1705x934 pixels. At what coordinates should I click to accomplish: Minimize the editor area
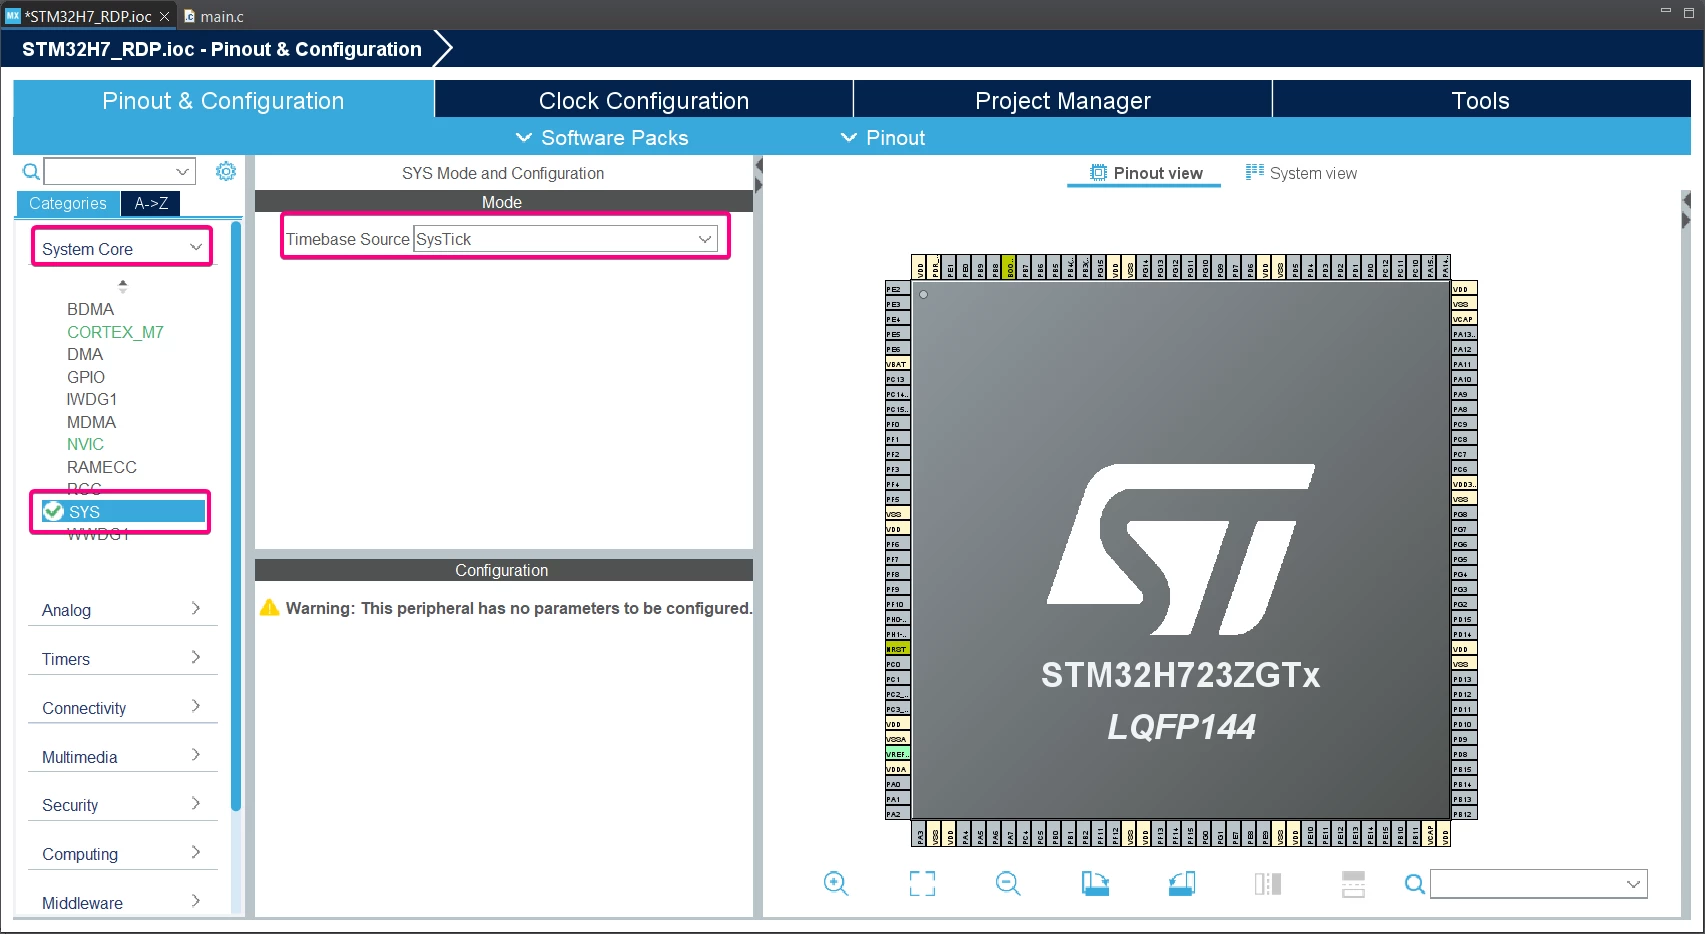click(x=1665, y=10)
